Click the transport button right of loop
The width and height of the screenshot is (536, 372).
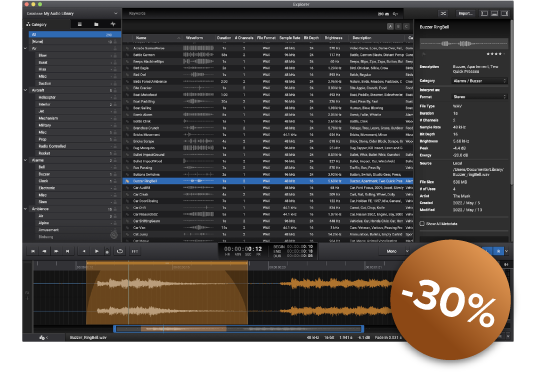coord(135,251)
